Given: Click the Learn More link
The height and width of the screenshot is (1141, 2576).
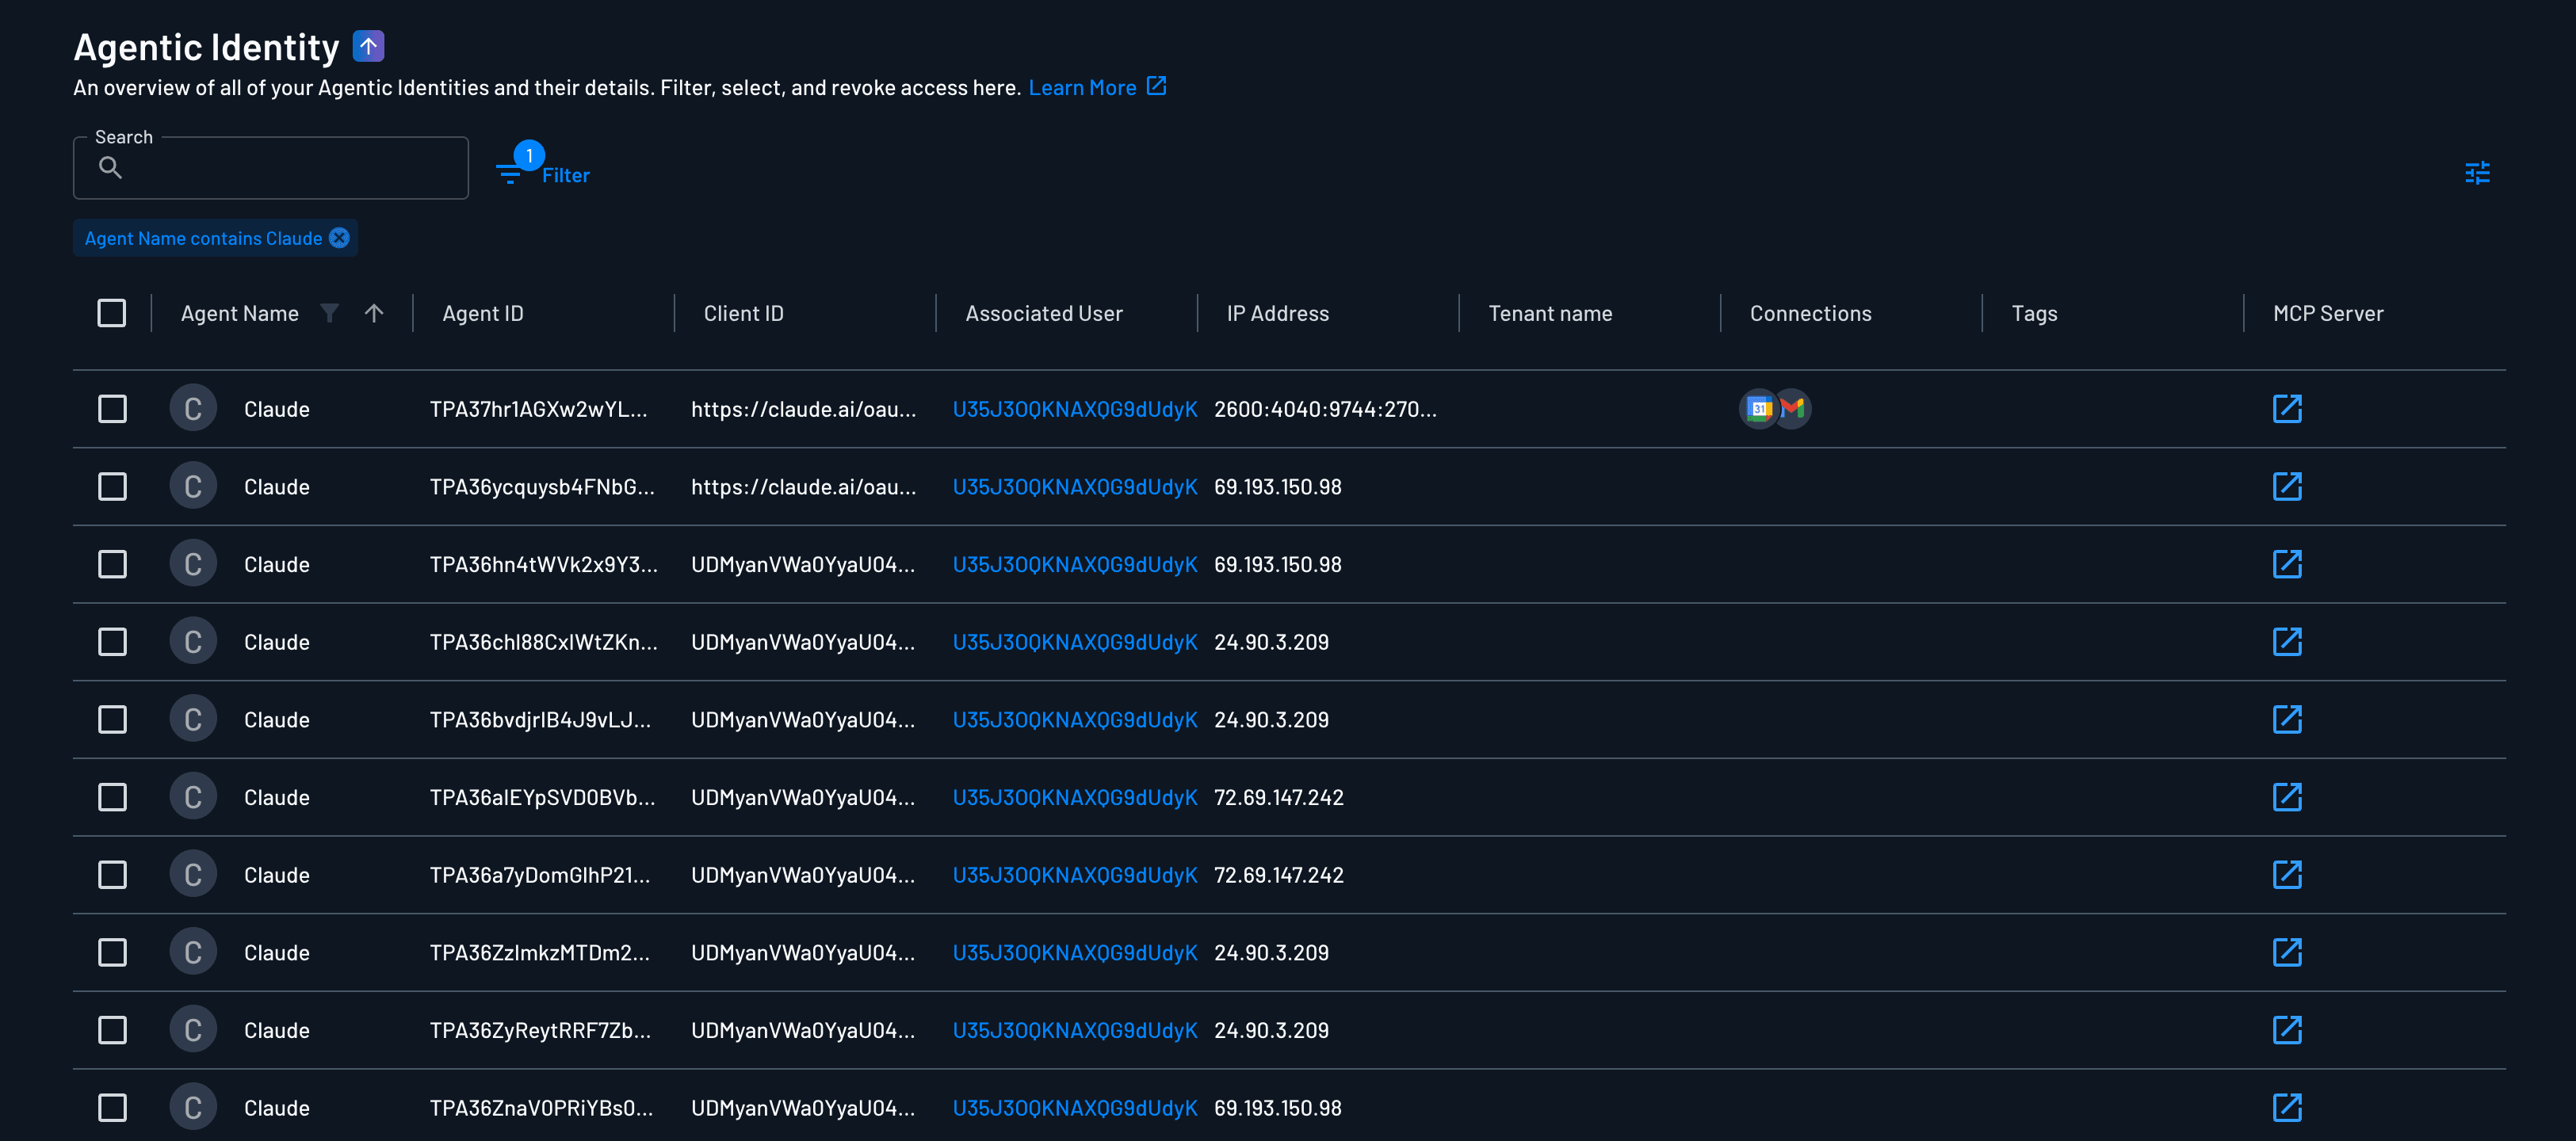Looking at the screenshot, I should pos(1082,88).
